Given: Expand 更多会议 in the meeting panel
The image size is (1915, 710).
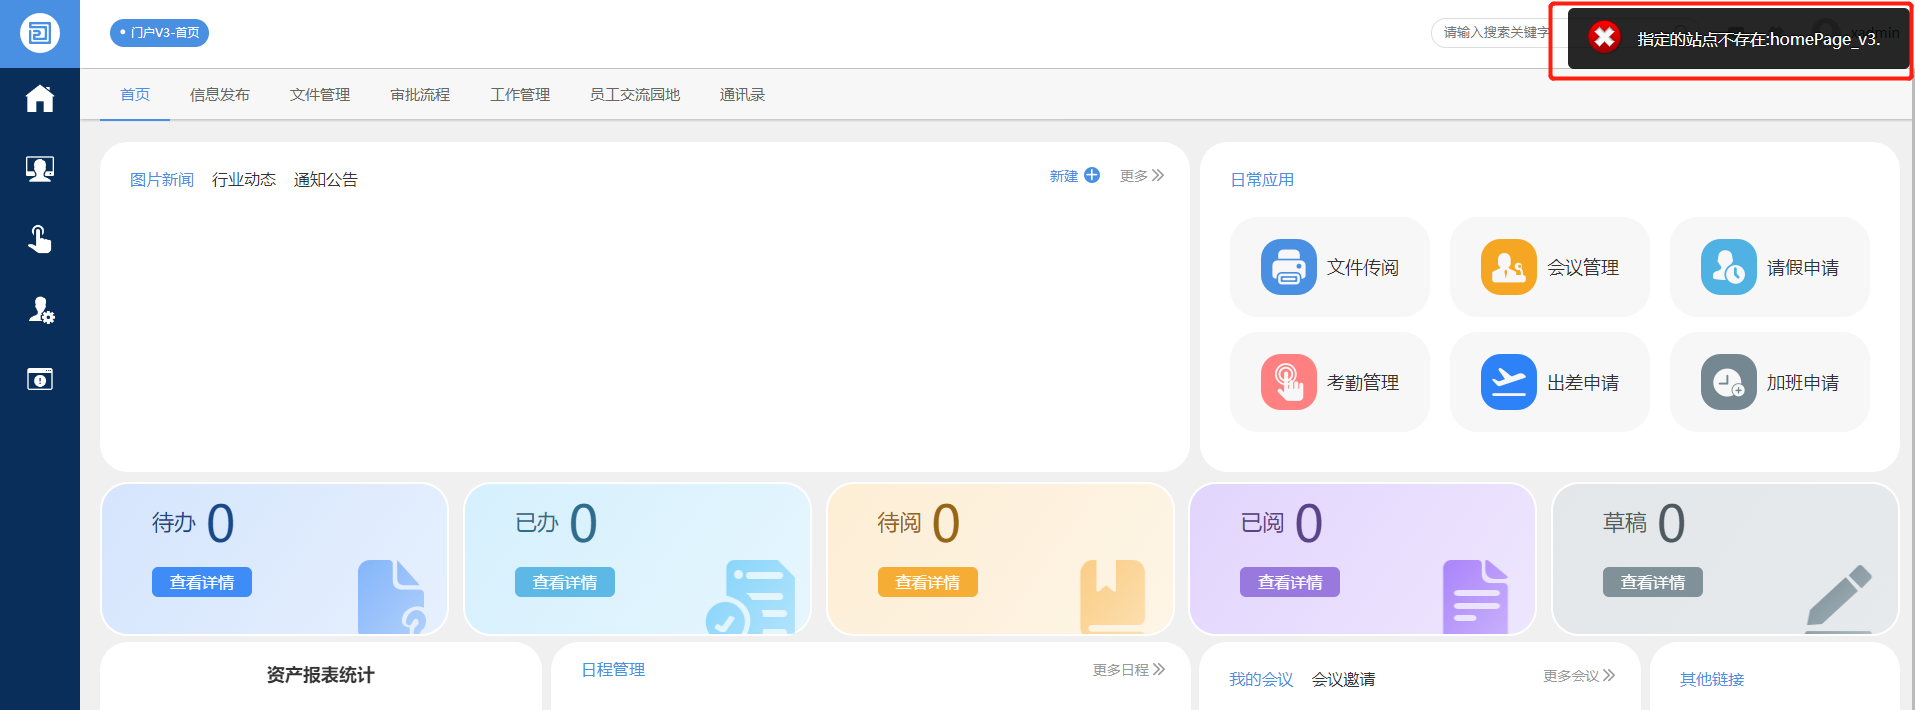Looking at the screenshot, I should [x=1579, y=675].
